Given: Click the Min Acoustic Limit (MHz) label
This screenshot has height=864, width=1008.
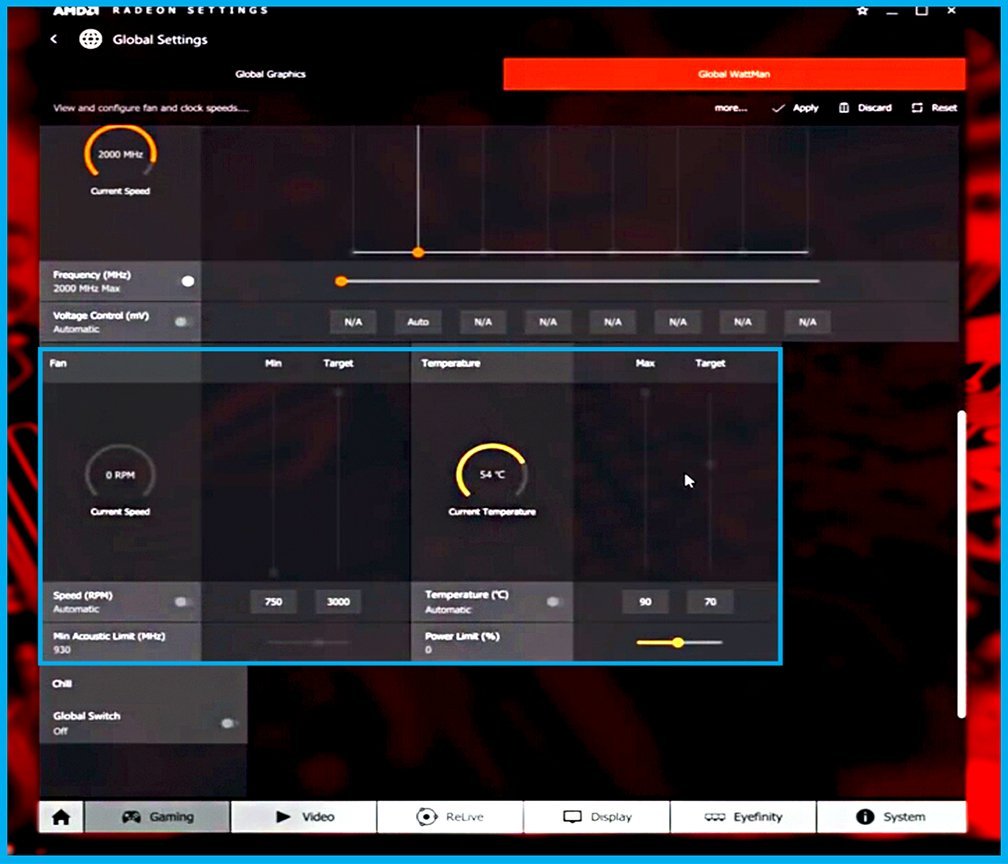Looking at the screenshot, I should [x=109, y=636].
